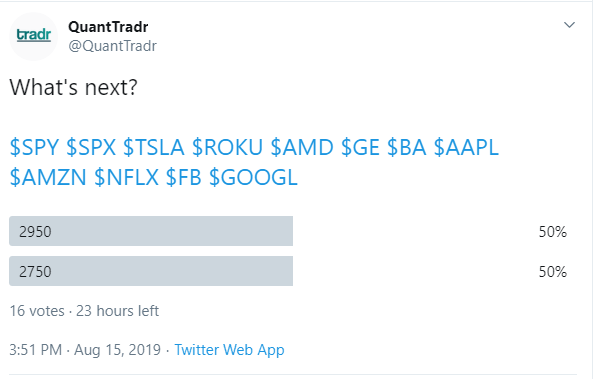
Task: Open the tweet options chevron menu
Action: 569,25
